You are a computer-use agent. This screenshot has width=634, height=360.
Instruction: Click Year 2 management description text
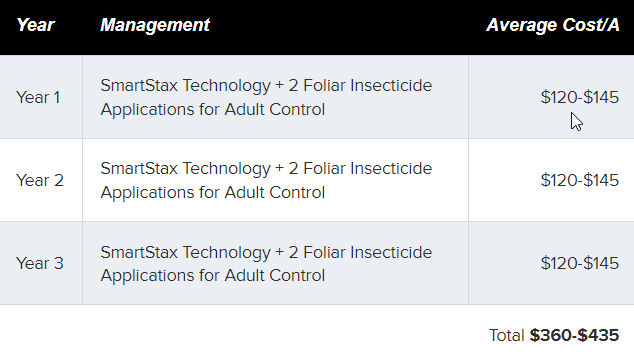coord(266,180)
